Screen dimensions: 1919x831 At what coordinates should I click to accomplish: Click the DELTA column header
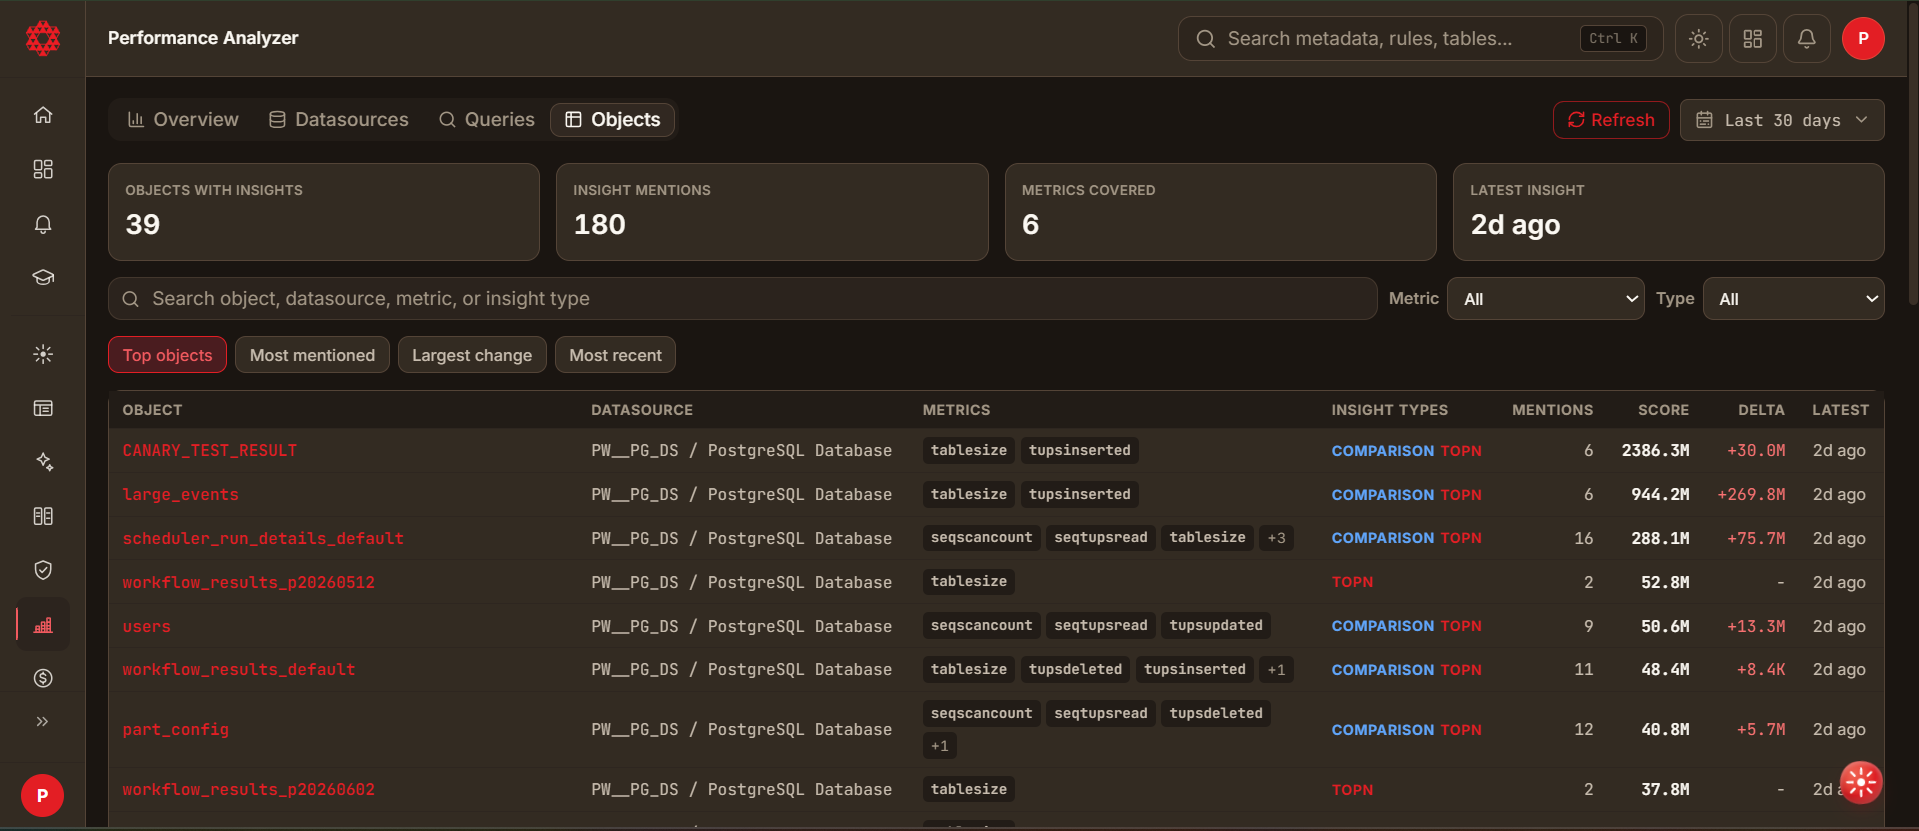pyautogui.click(x=1761, y=410)
